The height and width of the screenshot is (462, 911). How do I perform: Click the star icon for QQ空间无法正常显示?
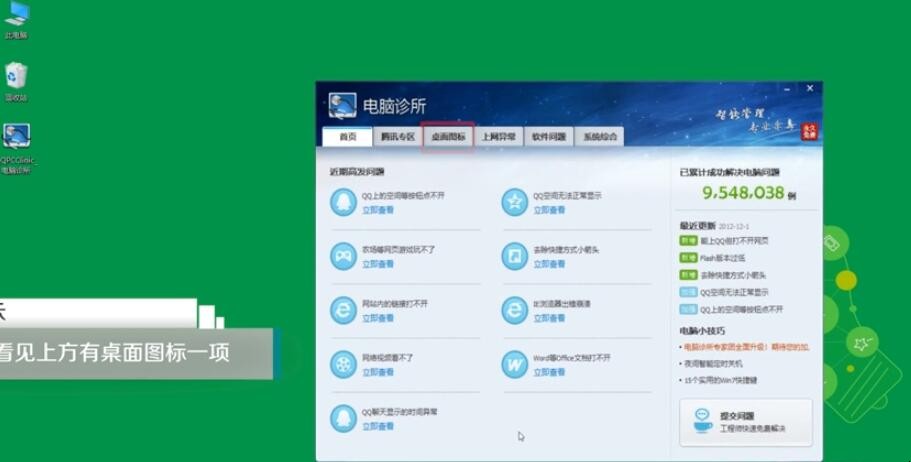(514, 203)
